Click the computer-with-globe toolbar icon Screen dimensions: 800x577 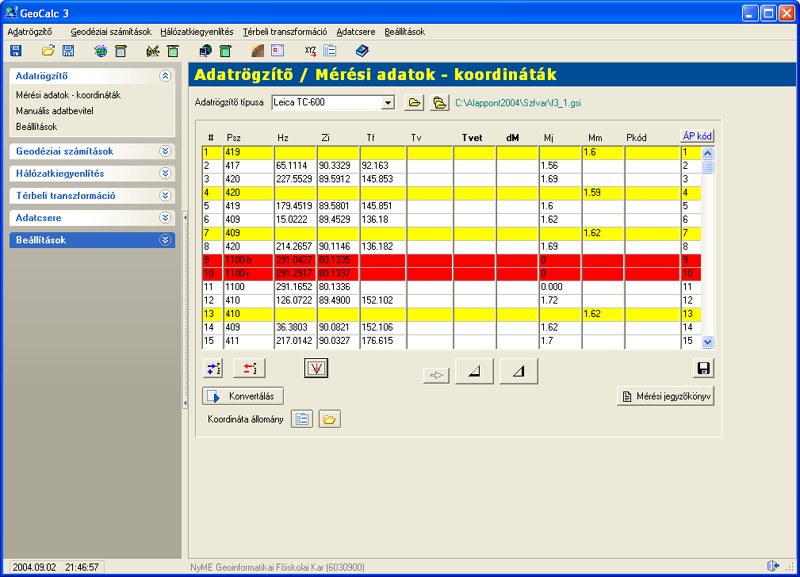coord(206,51)
